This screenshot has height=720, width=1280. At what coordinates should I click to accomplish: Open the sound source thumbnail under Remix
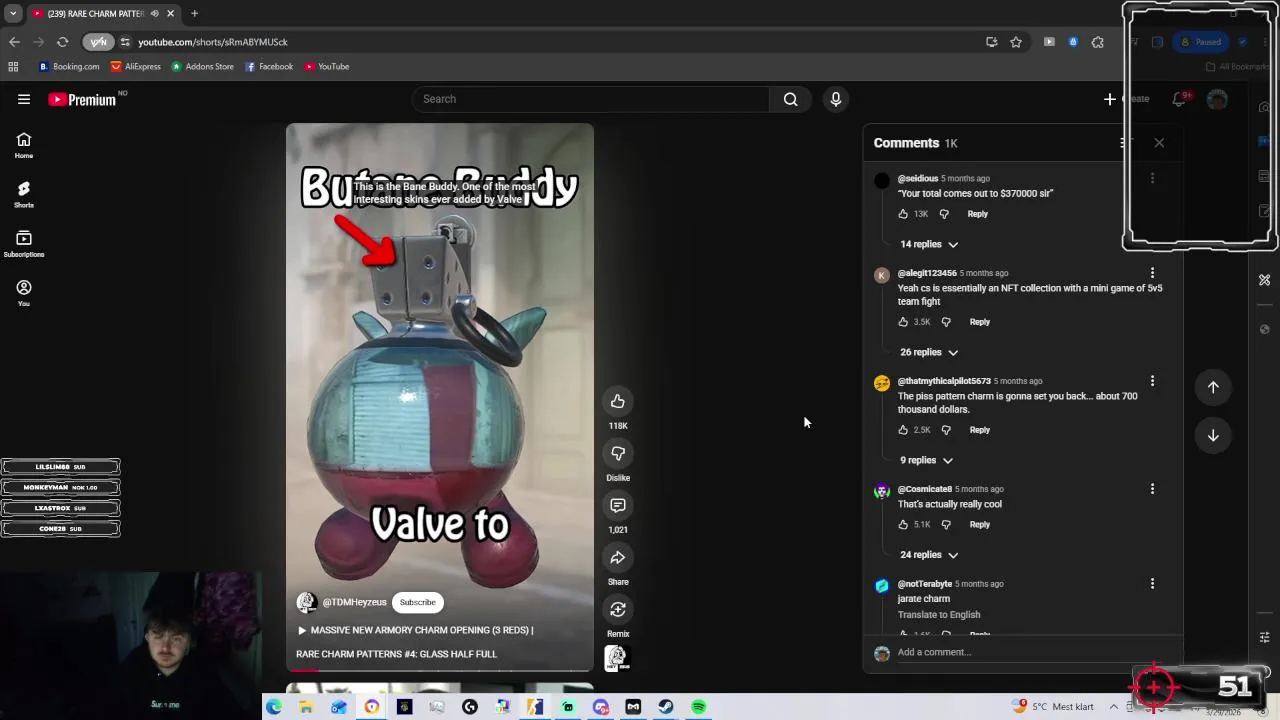(616, 658)
